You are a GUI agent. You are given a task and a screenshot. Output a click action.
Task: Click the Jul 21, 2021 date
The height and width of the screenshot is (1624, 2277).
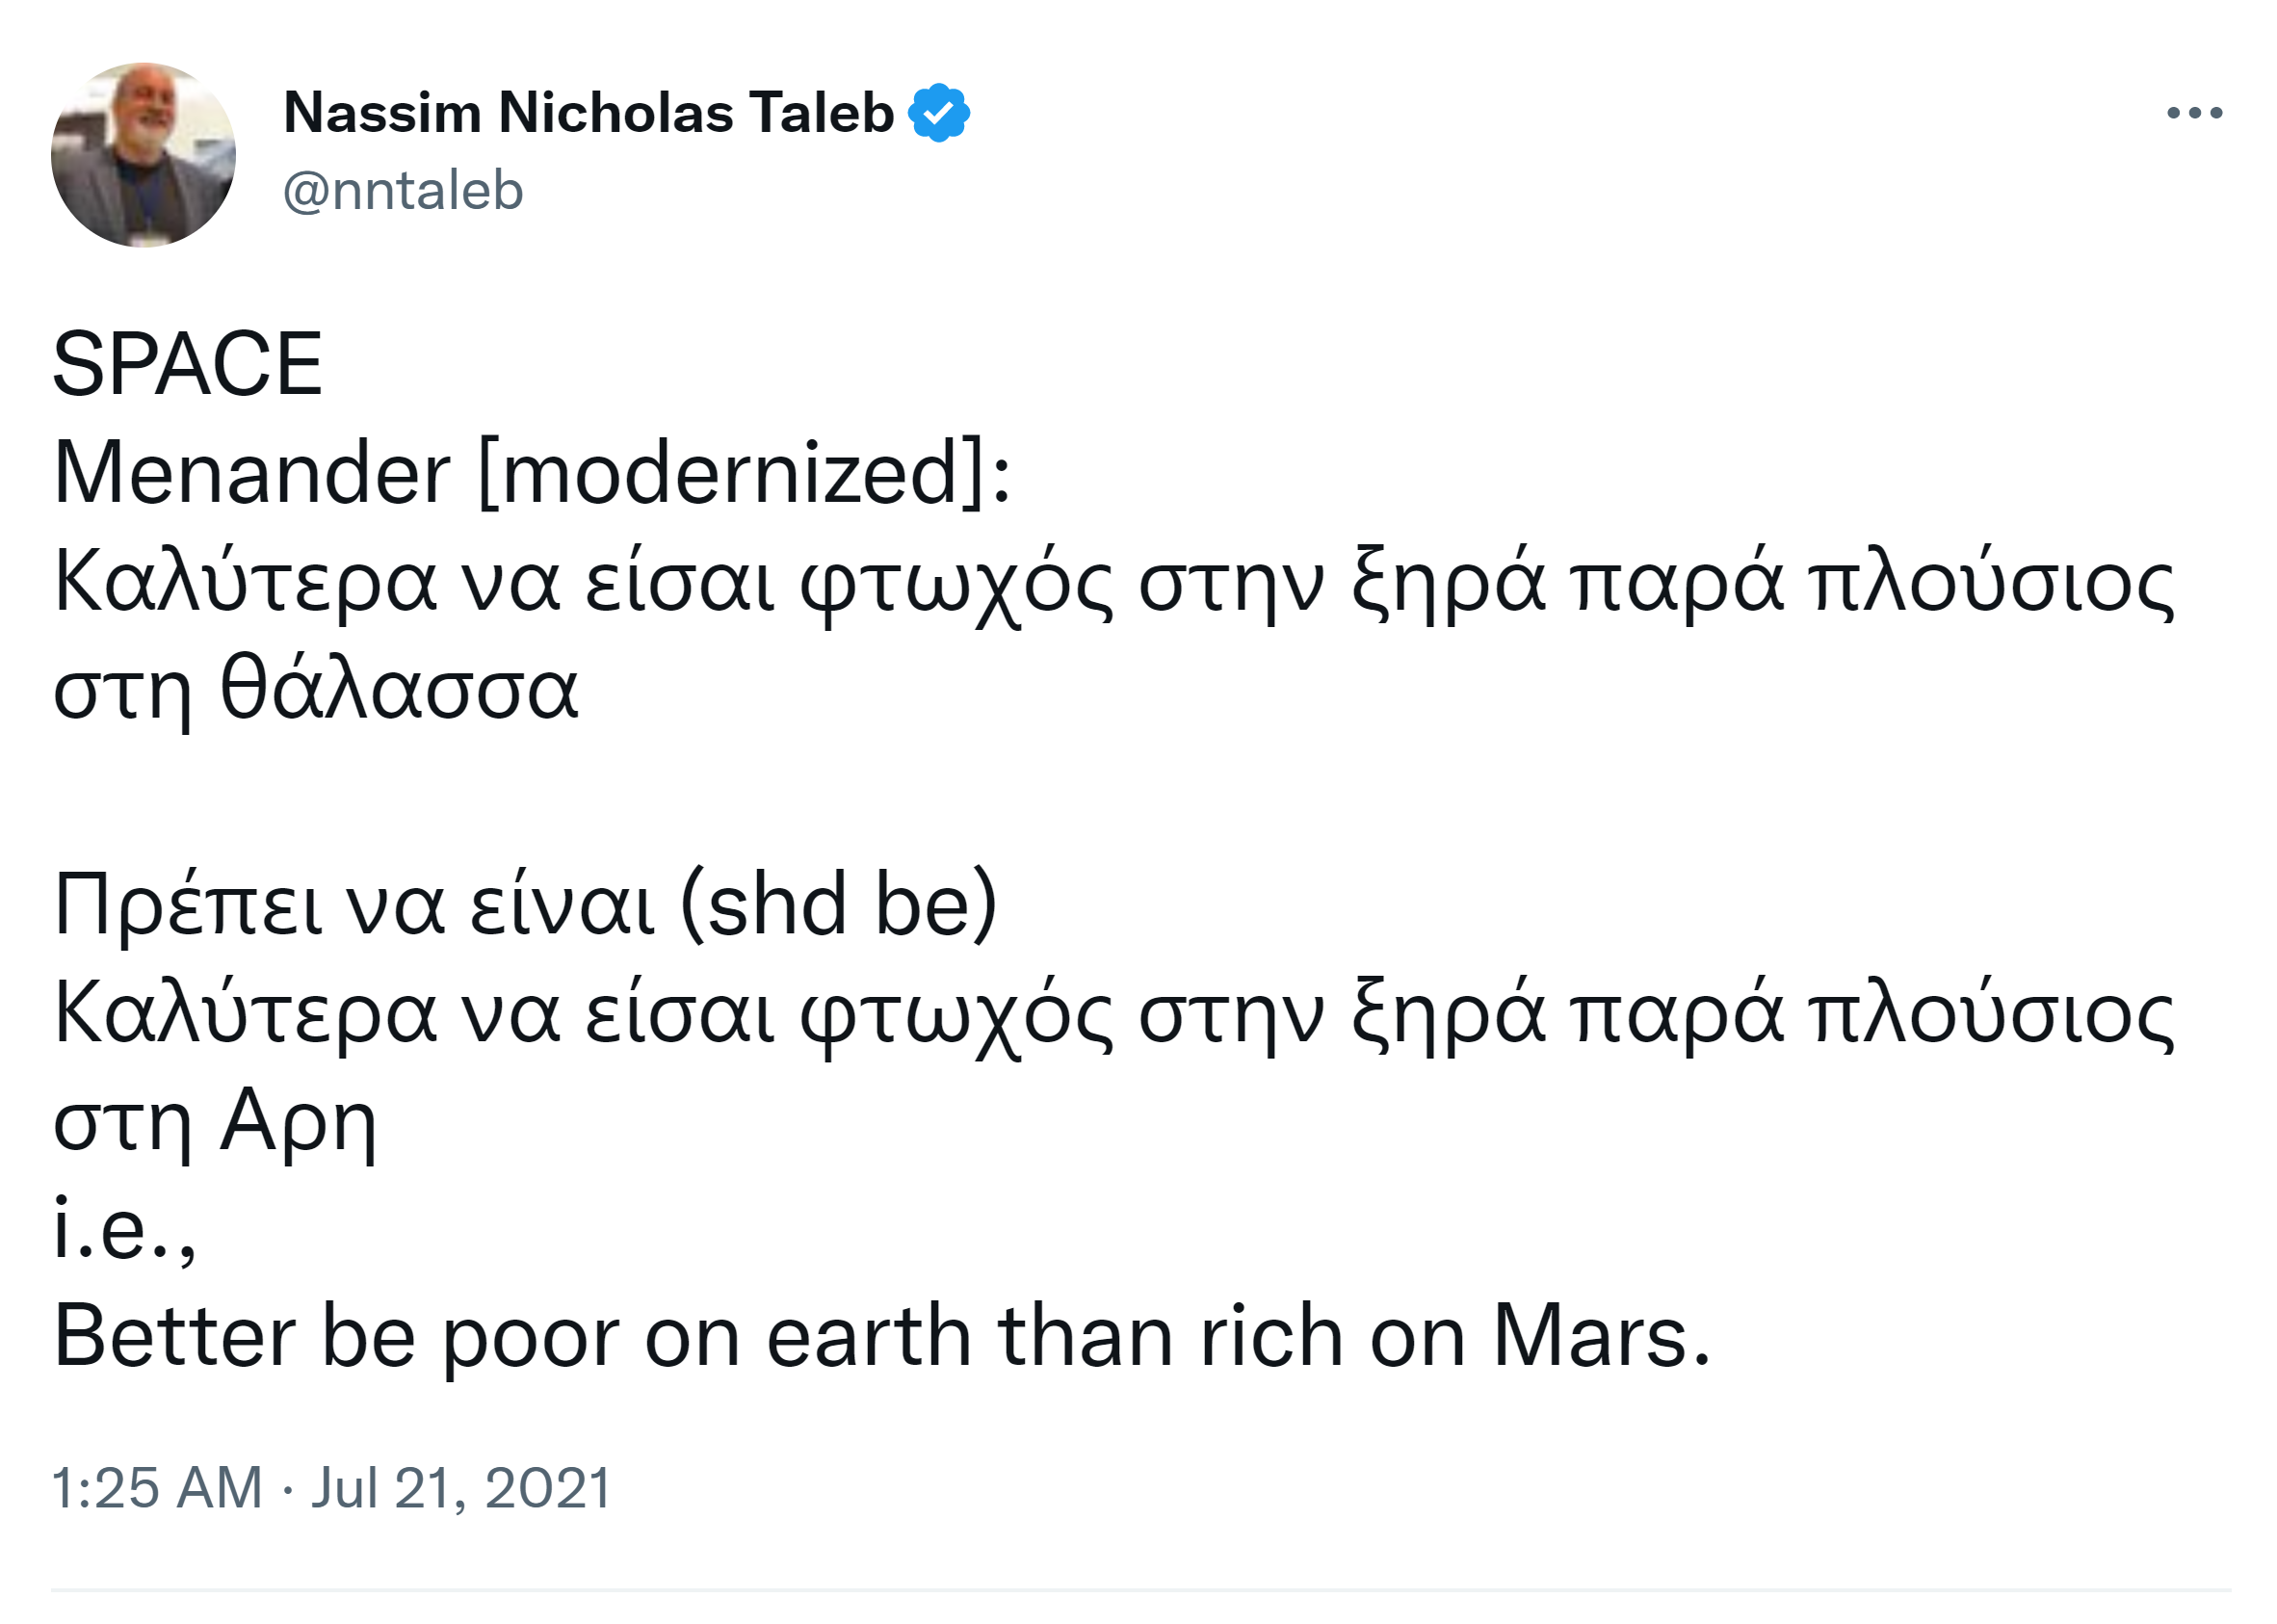tap(461, 1487)
